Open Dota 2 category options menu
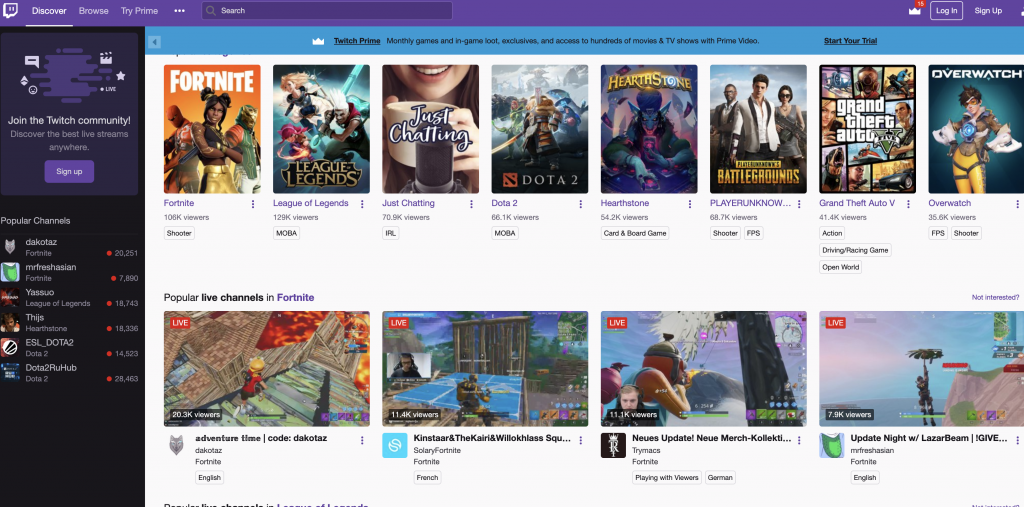The width and height of the screenshot is (1024, 507). 580,204
